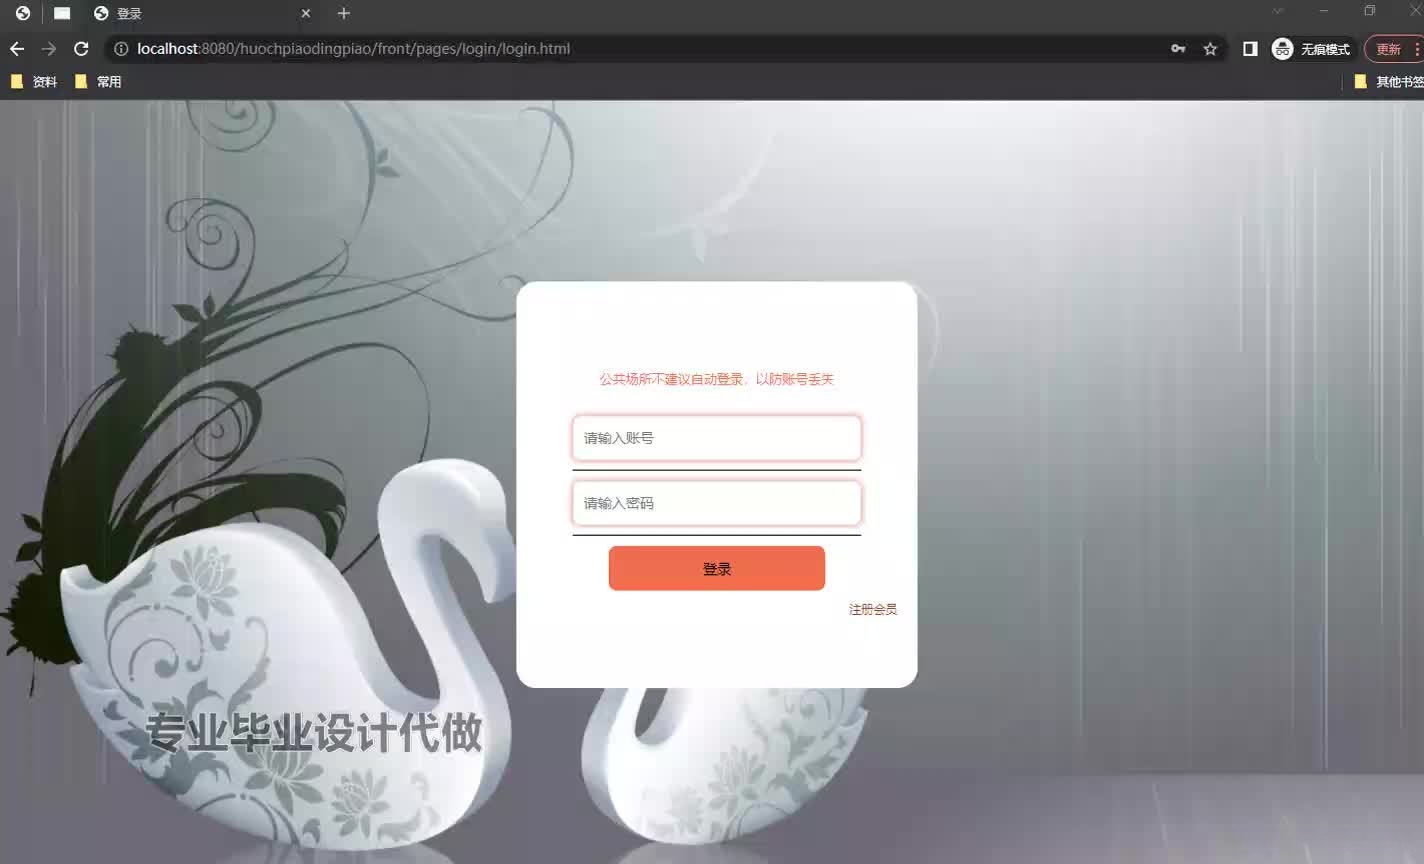Open the 资料 bookmarks folder
This screenshot has height=864, width=1424.
click(x=35, y=81)
